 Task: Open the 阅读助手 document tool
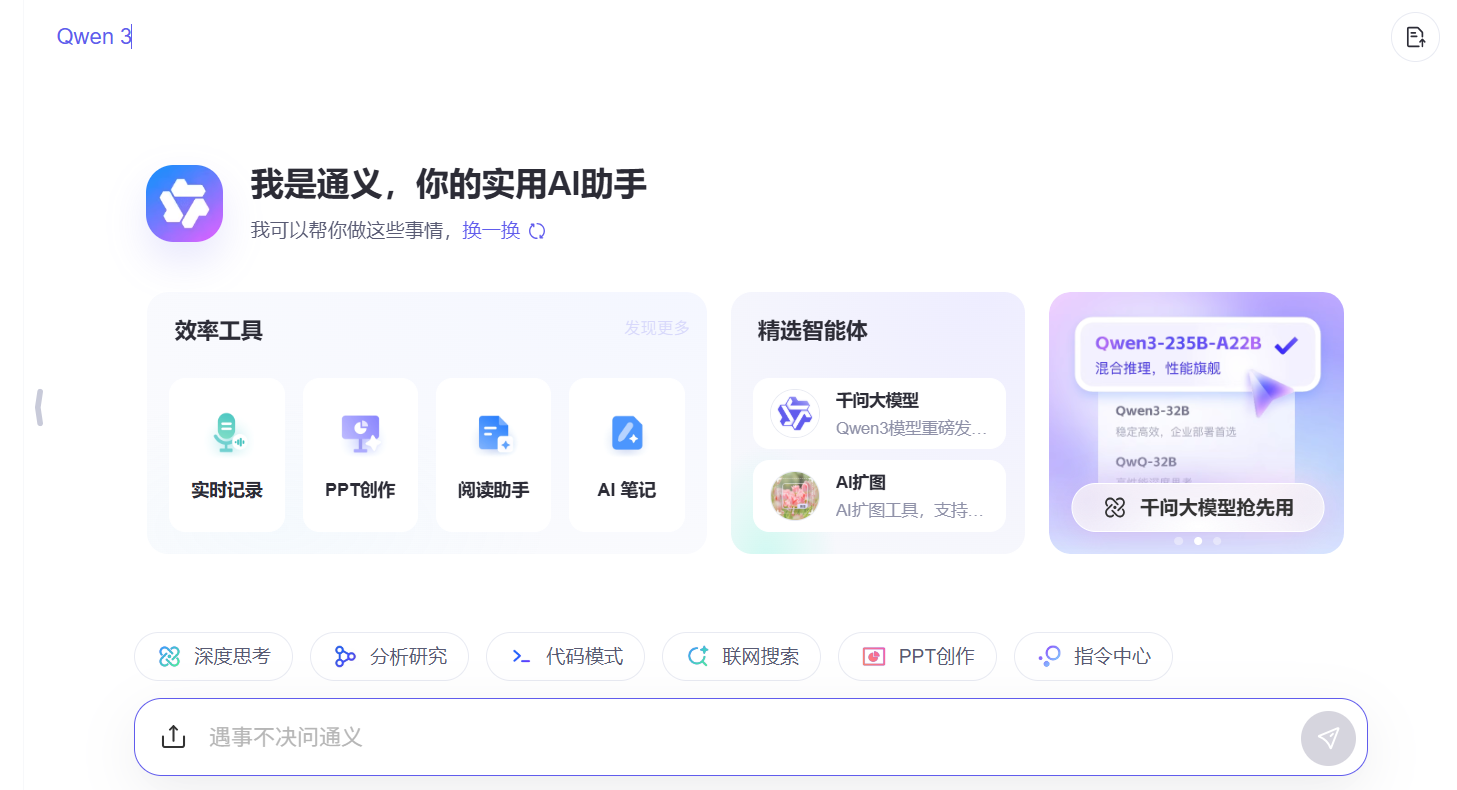493,455
